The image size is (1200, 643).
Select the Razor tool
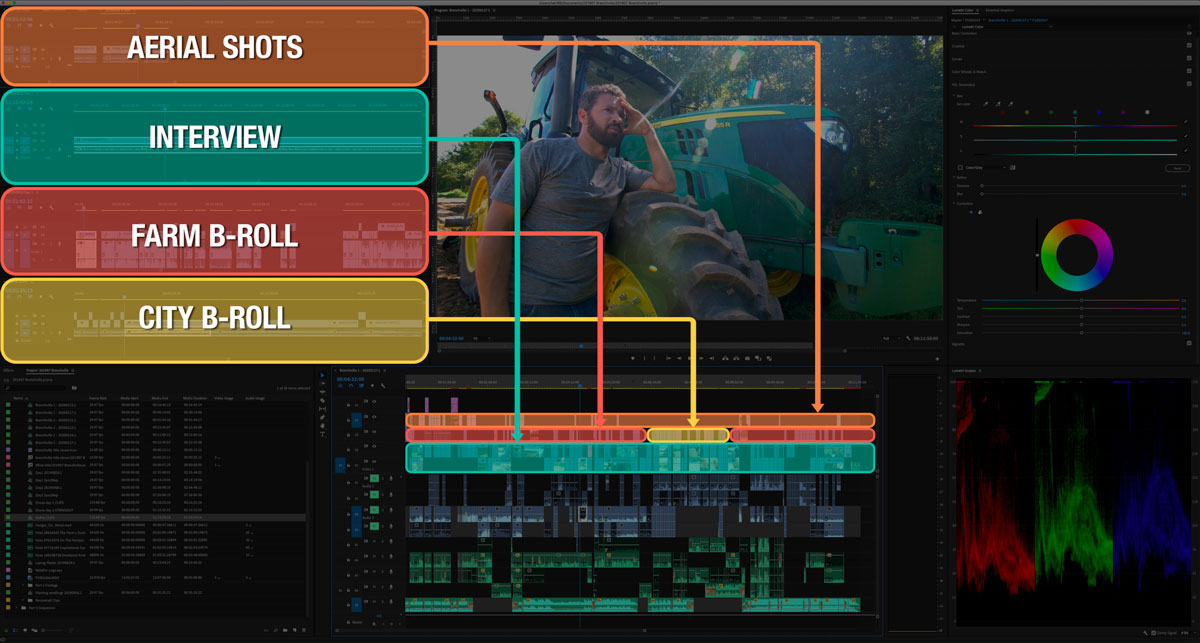322,400
